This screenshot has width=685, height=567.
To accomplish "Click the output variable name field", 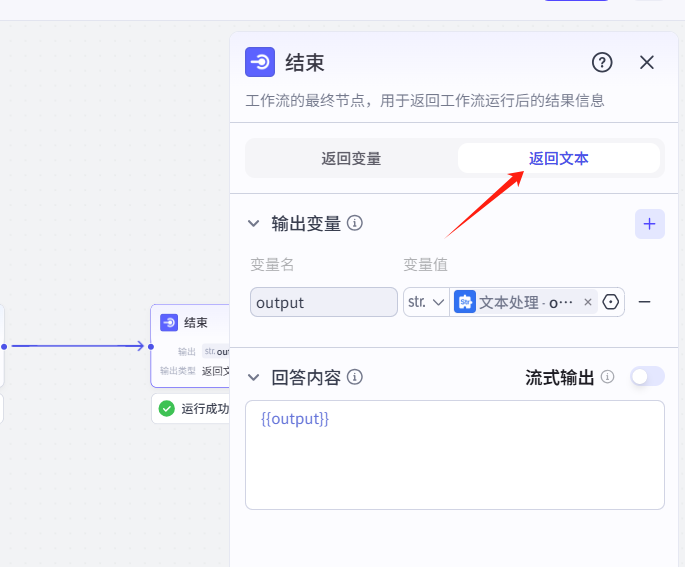I will (x=324, y=302).
